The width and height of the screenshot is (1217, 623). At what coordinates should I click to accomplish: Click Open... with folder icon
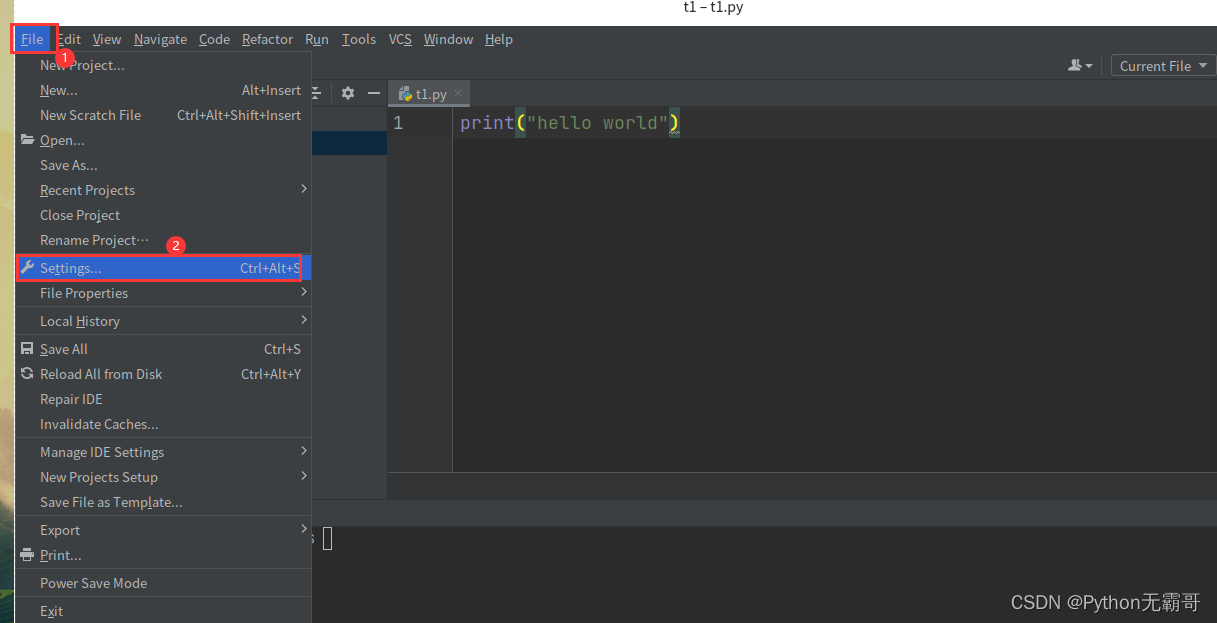pyautogui.click(x=163, y=140)
